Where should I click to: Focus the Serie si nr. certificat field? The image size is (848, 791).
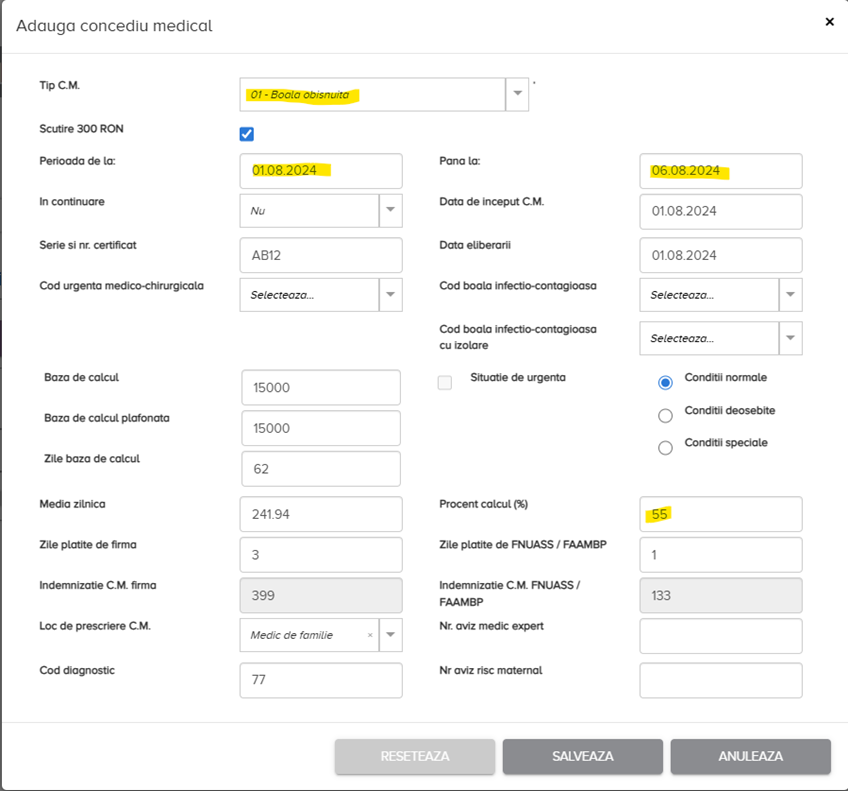321,255
